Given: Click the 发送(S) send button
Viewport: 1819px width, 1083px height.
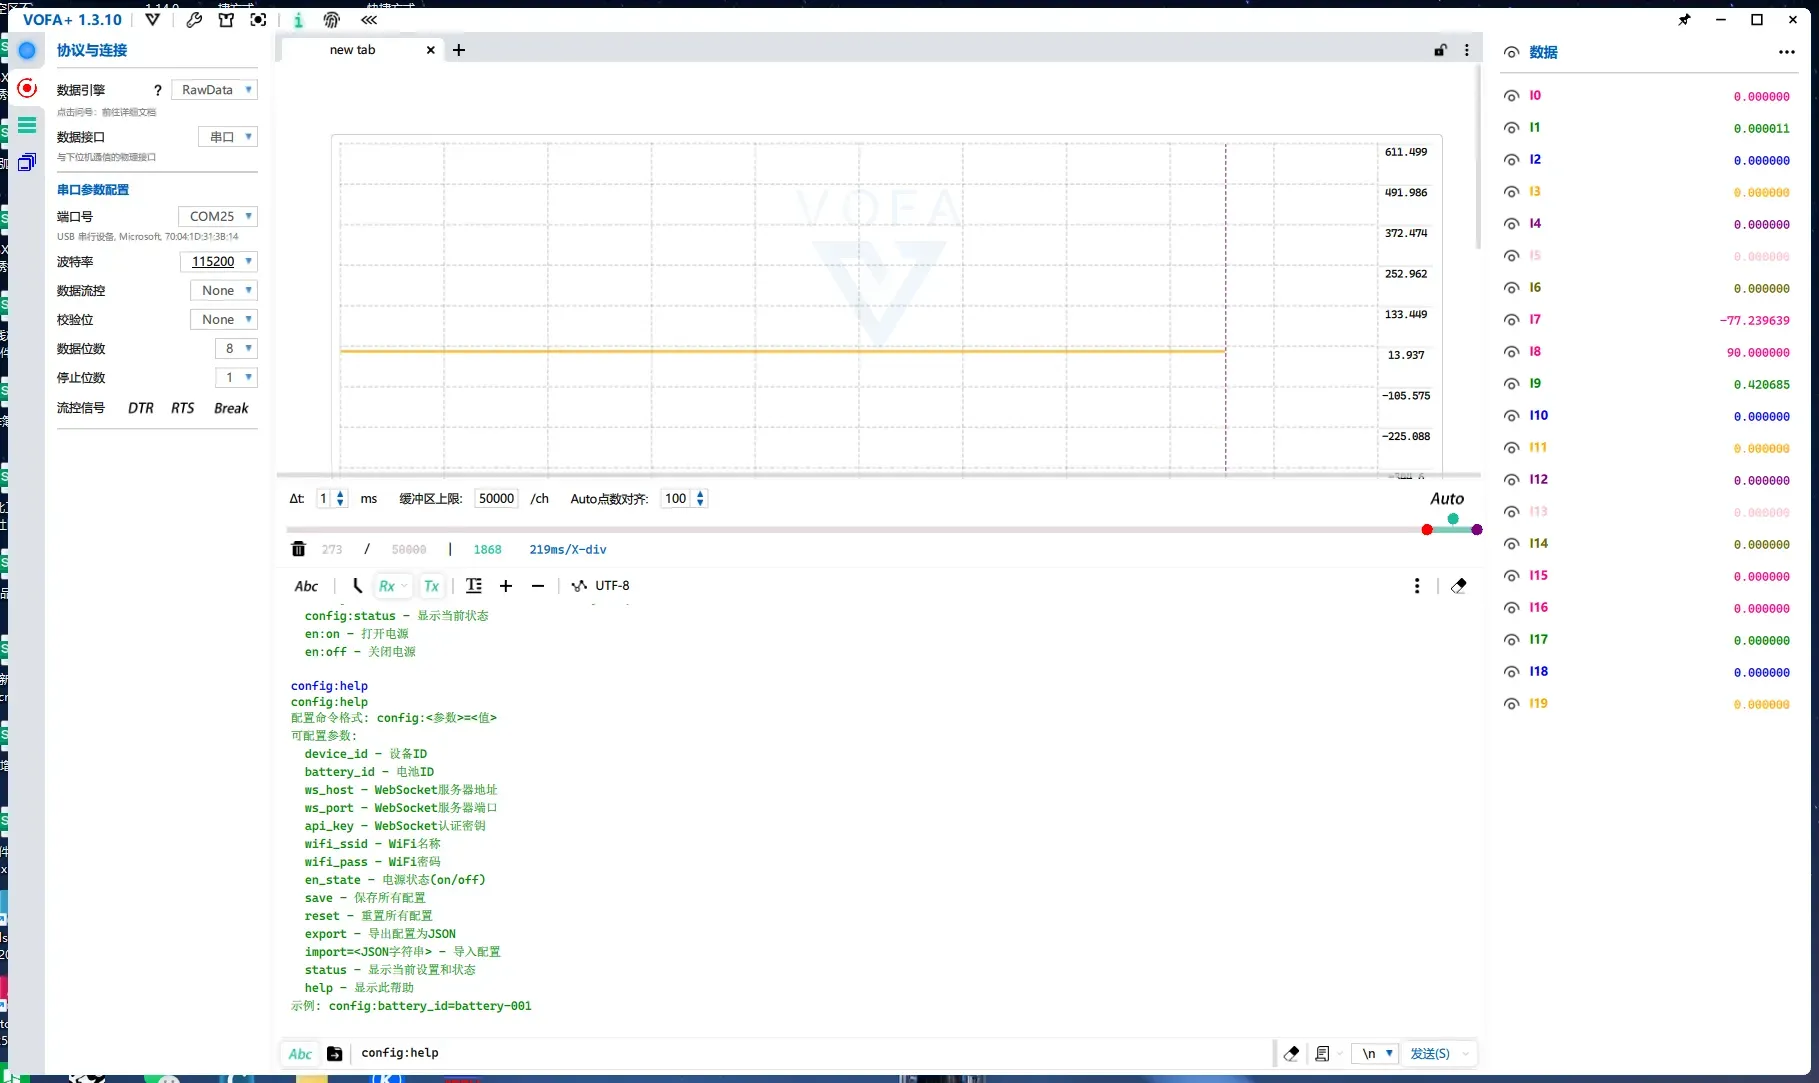Looking at the screenshot, I should coord(1430,1053).
